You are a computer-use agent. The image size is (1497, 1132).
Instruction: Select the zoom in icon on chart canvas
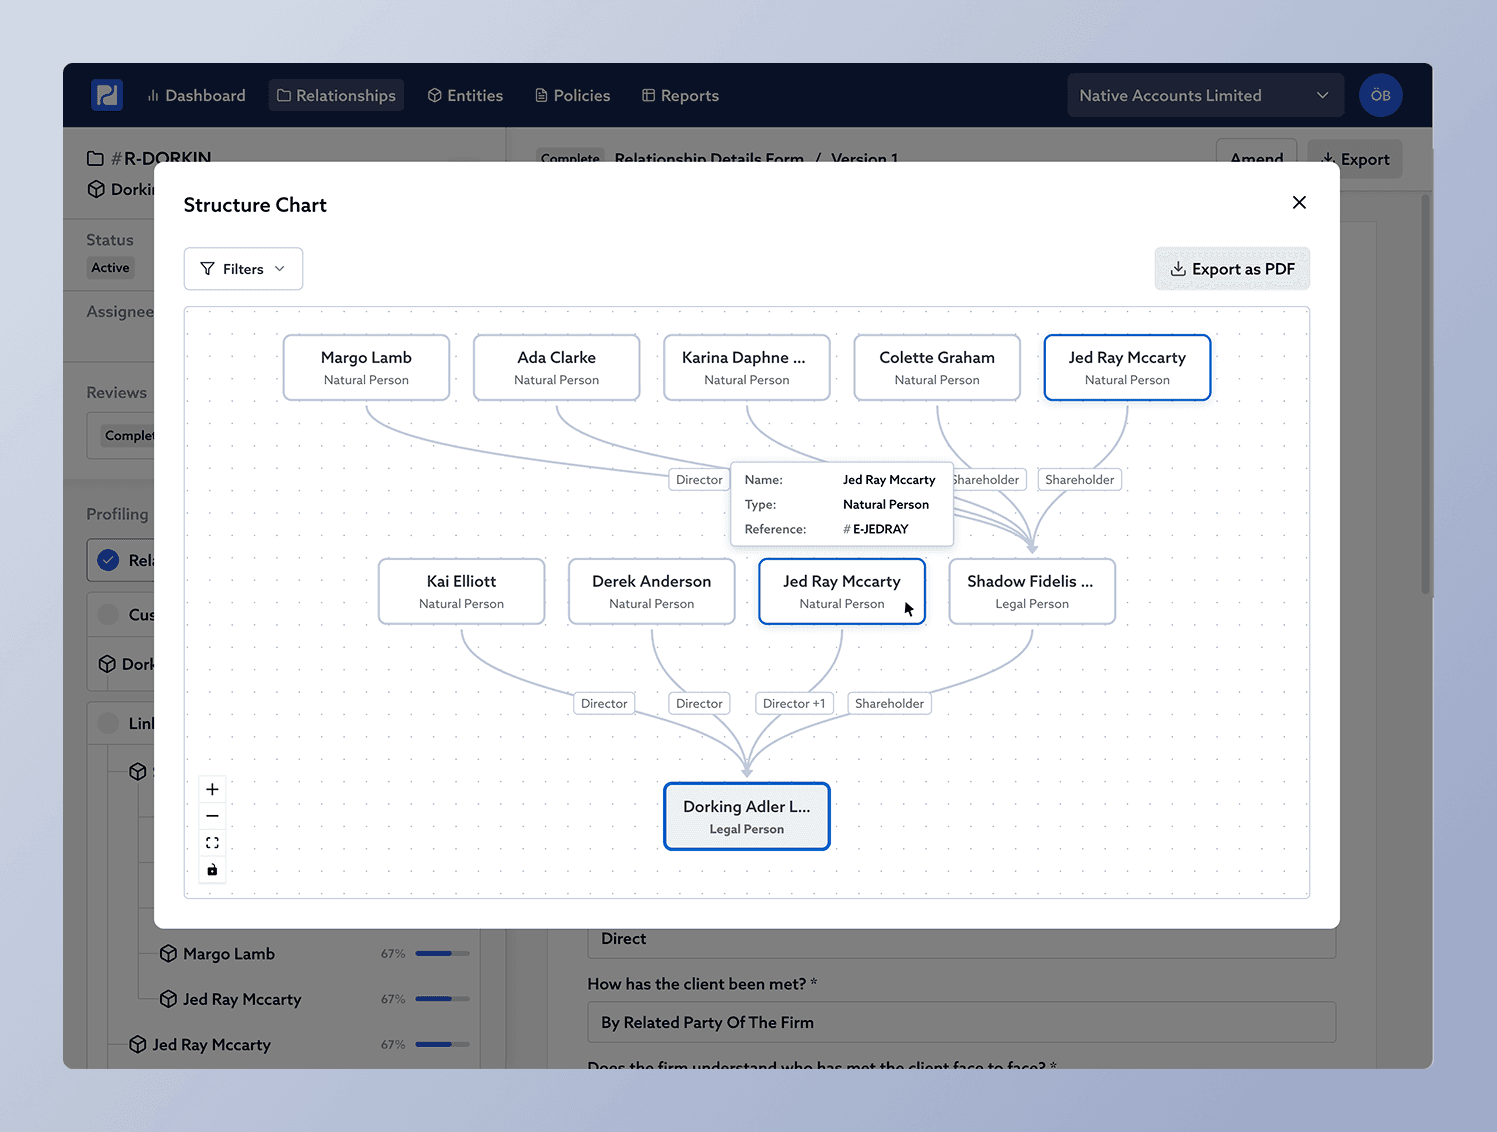click(x=211, y=788)
